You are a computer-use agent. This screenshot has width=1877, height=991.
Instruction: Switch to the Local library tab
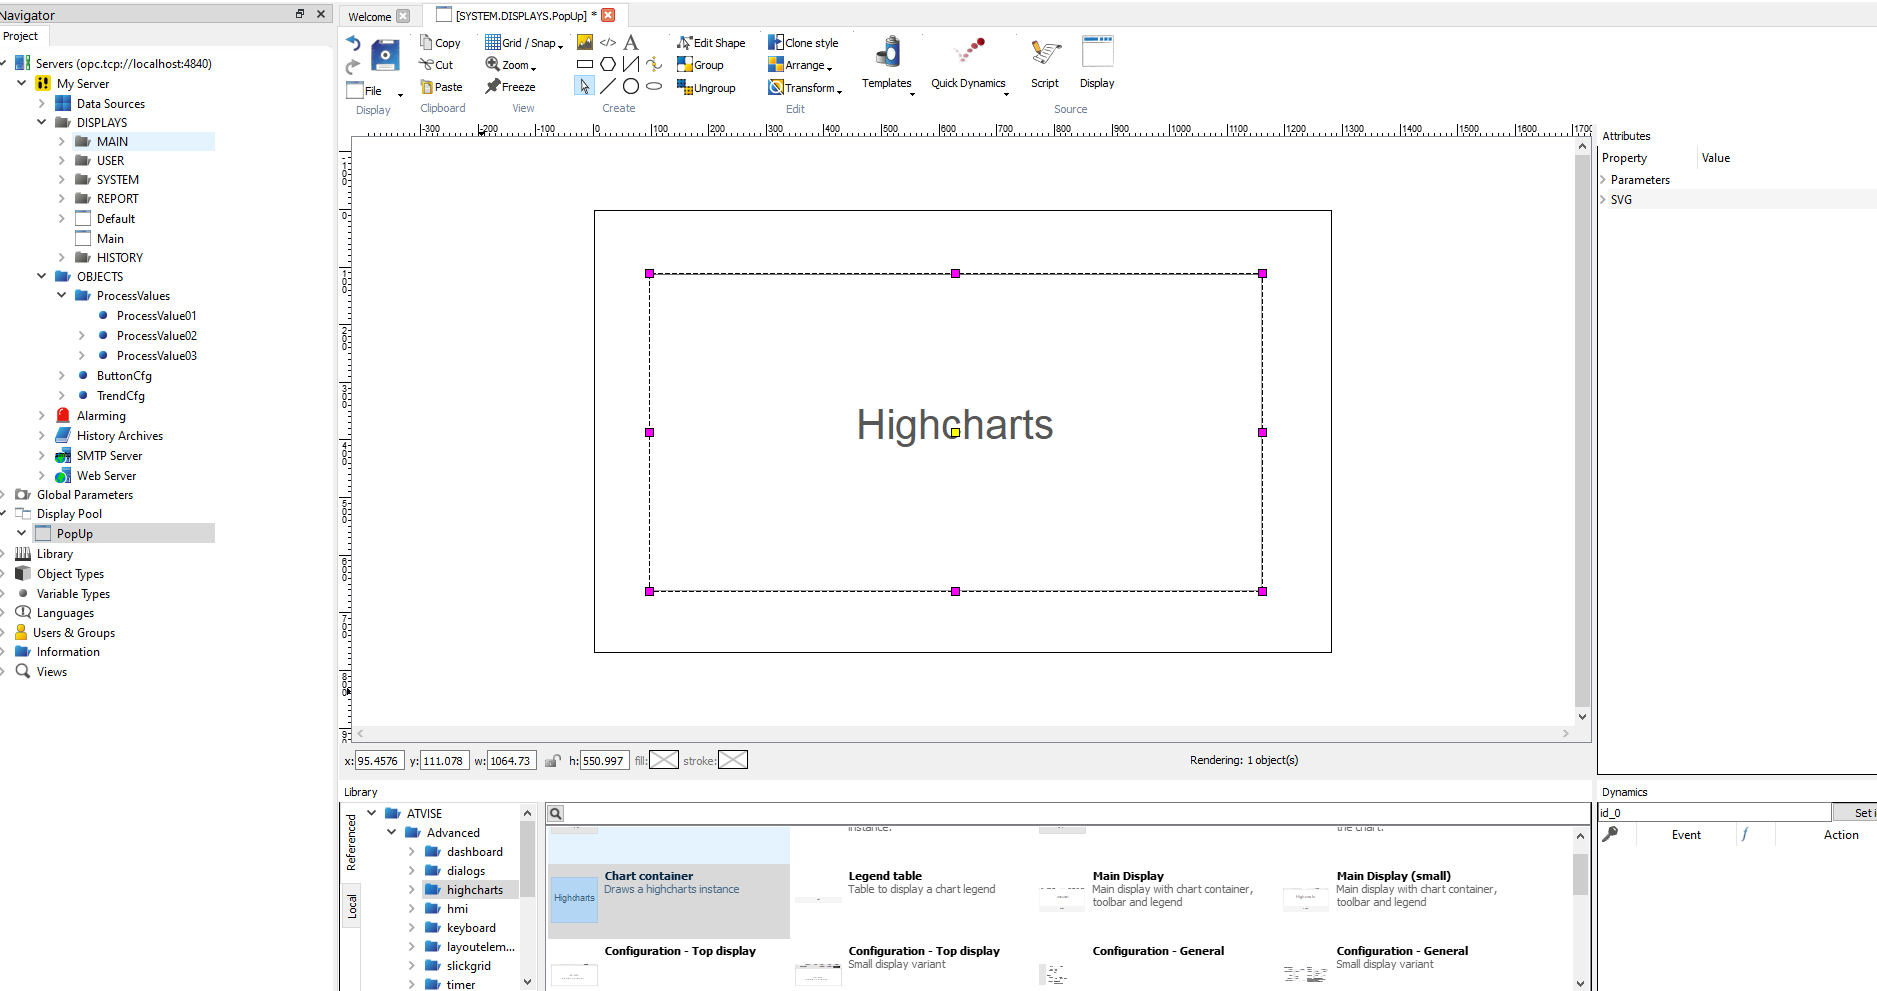click(x=351, y=907)
